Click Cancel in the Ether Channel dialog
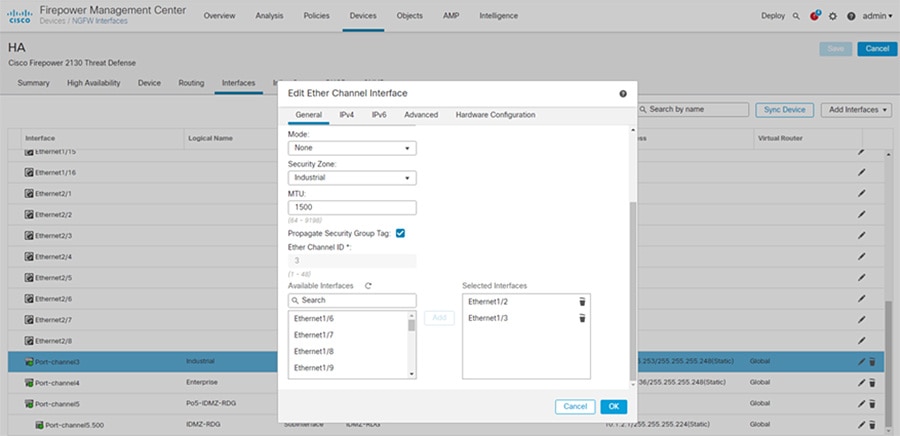 click(575, 407)
